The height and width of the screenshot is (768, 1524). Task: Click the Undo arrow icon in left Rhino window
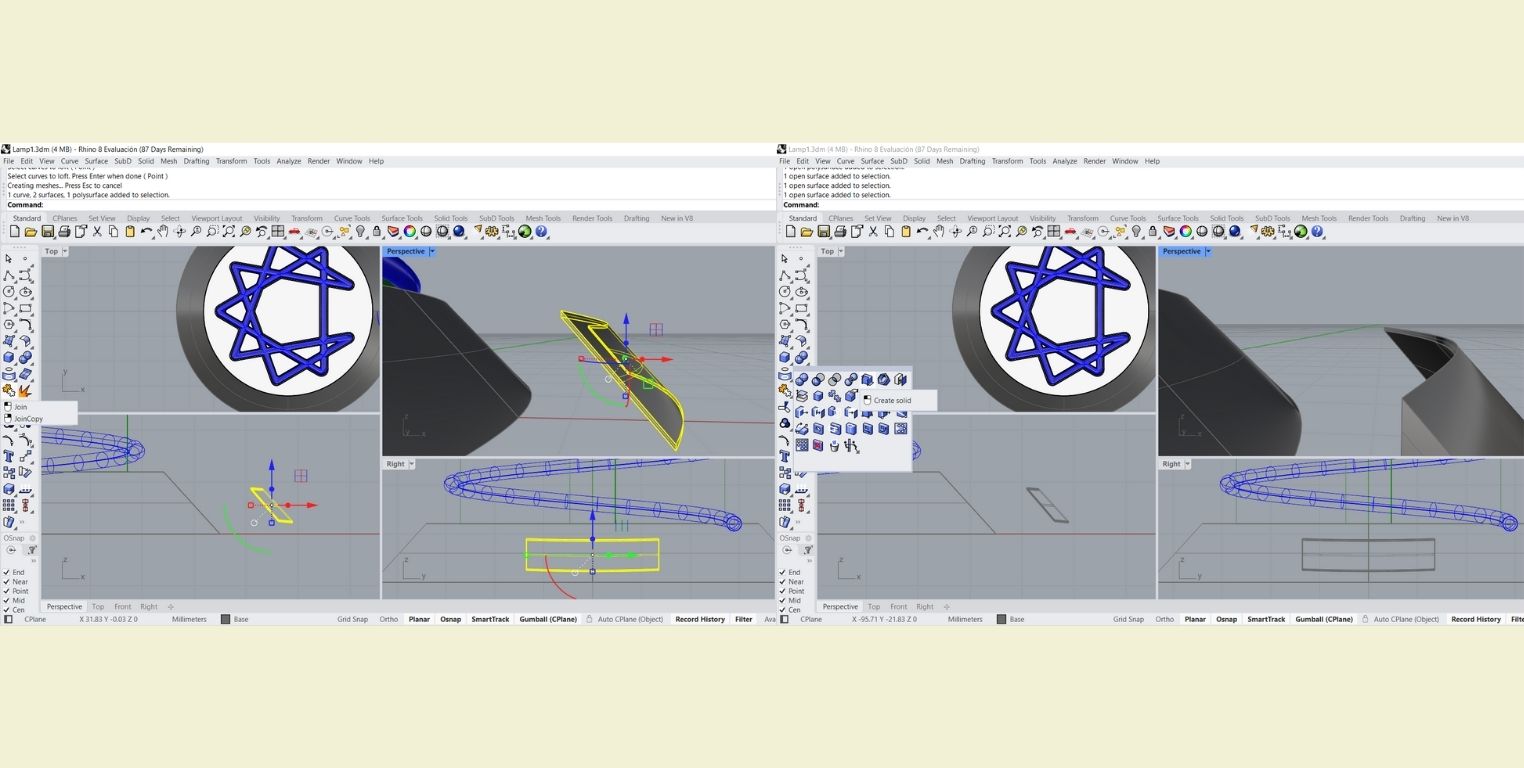(146, 231)
